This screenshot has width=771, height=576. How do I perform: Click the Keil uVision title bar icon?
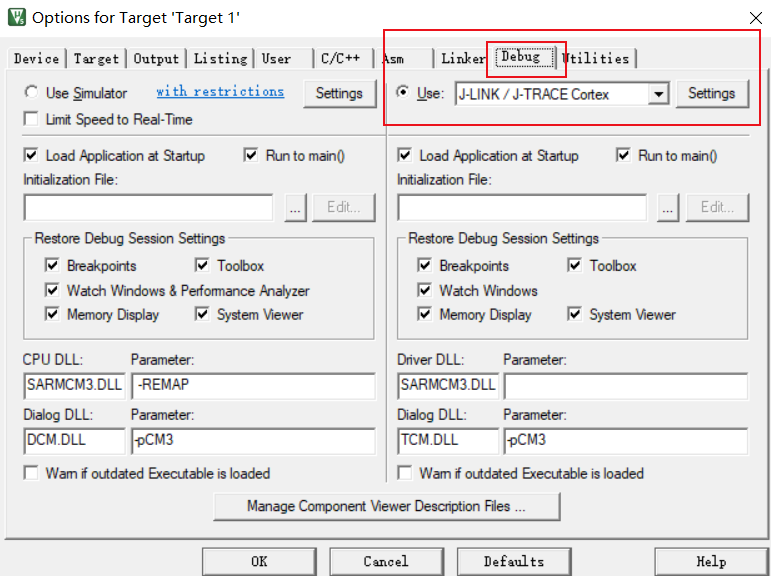(17, 17)
